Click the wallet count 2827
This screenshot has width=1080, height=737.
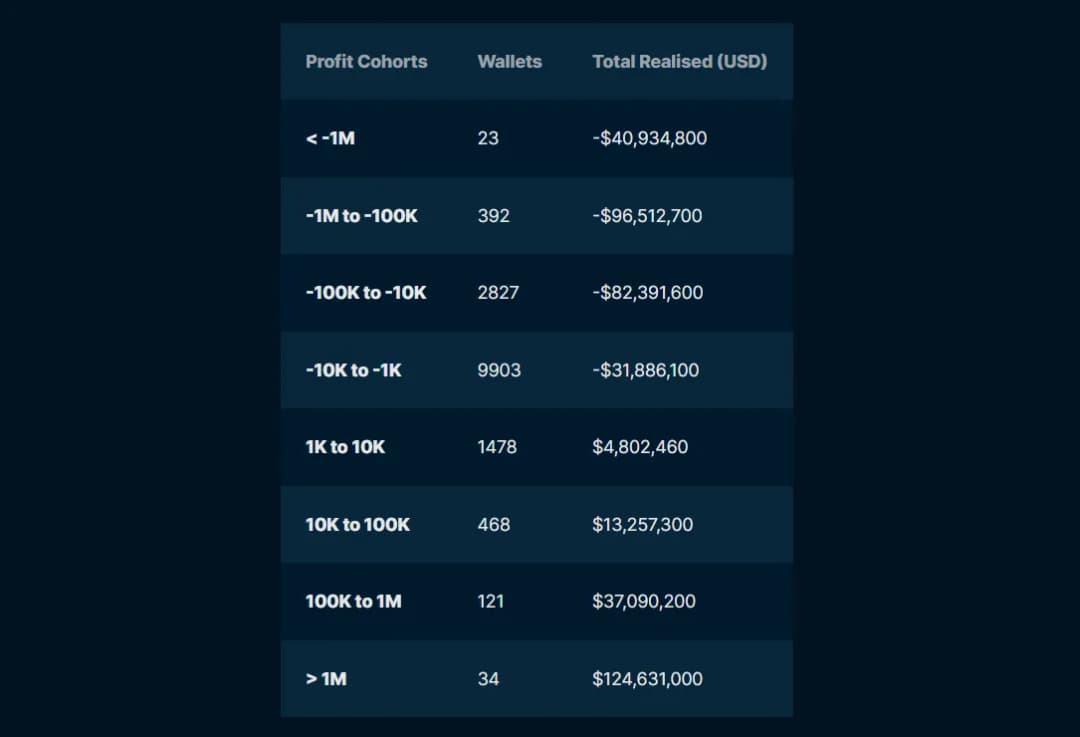pos(498,292)
